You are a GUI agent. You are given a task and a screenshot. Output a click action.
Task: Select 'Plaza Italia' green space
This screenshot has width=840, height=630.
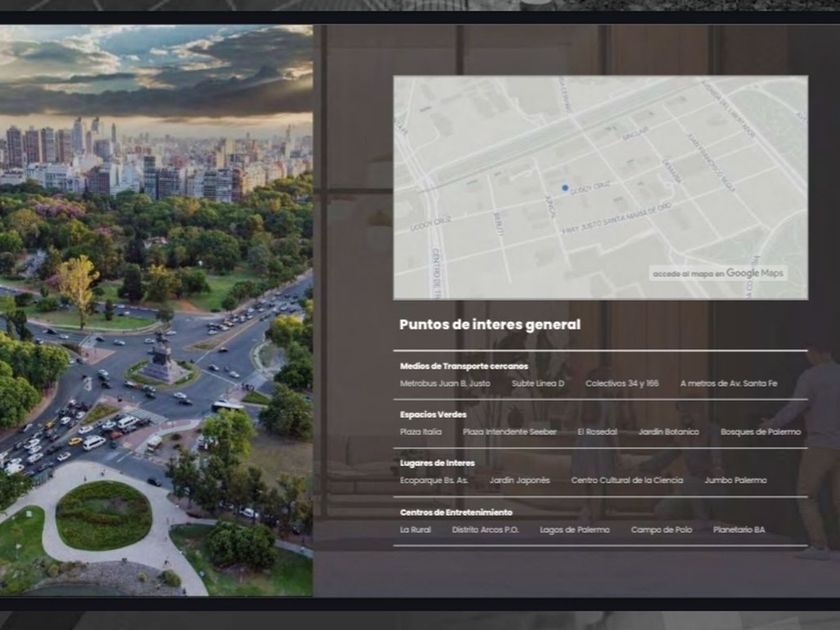420,432
